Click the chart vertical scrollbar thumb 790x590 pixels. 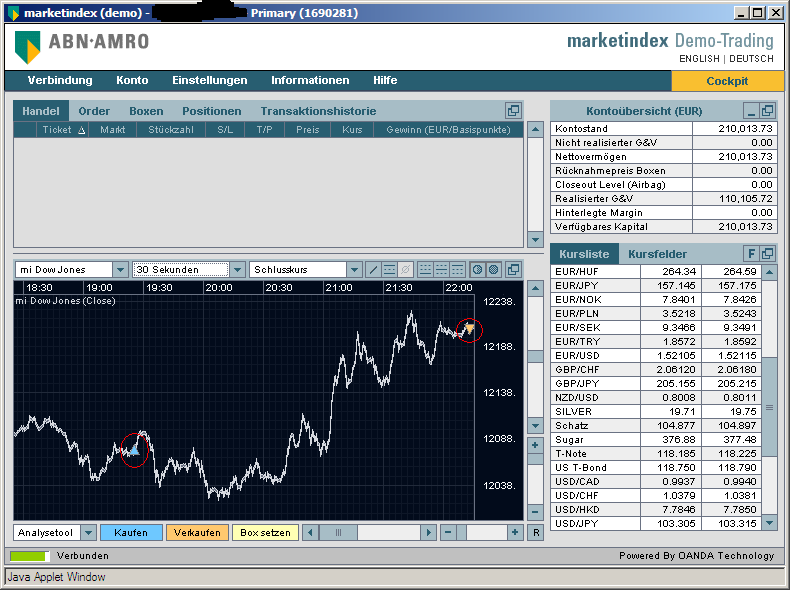click(535, 357)
